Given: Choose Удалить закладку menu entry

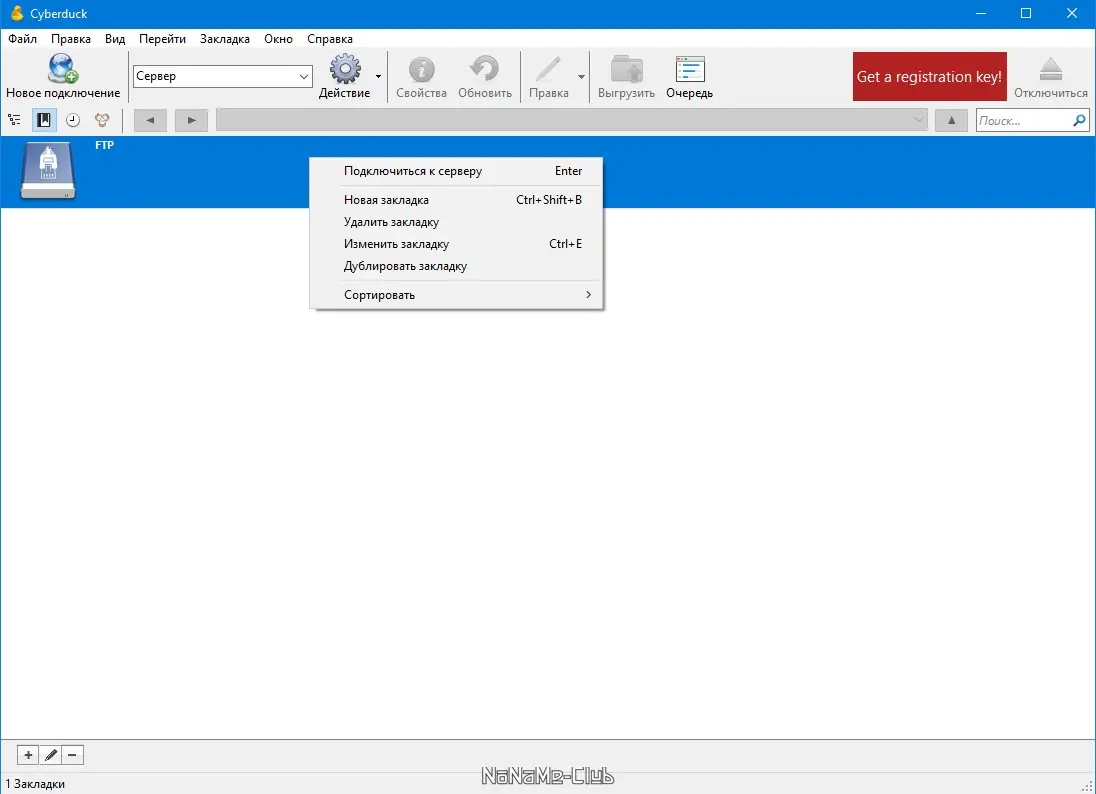Looking at the screenshot, I should click(456, 222).
